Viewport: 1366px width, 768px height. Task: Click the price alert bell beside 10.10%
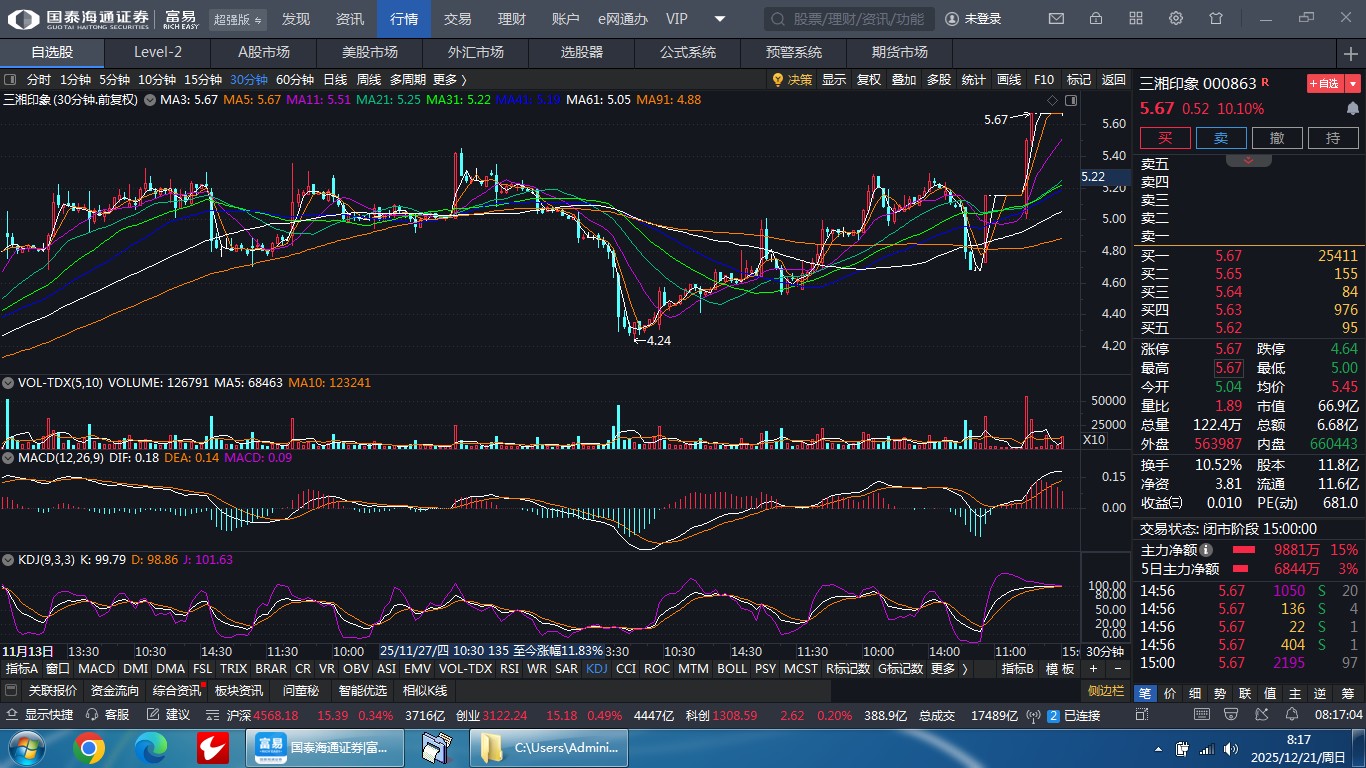coord(1353,108)
